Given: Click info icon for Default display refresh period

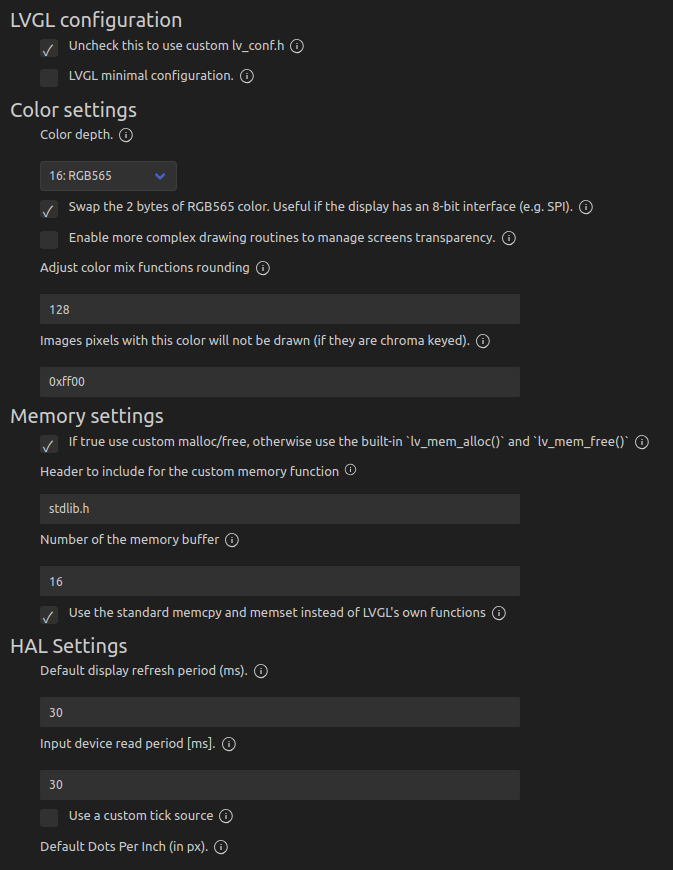Looking at the screenshot, I should tap(261, 671).
